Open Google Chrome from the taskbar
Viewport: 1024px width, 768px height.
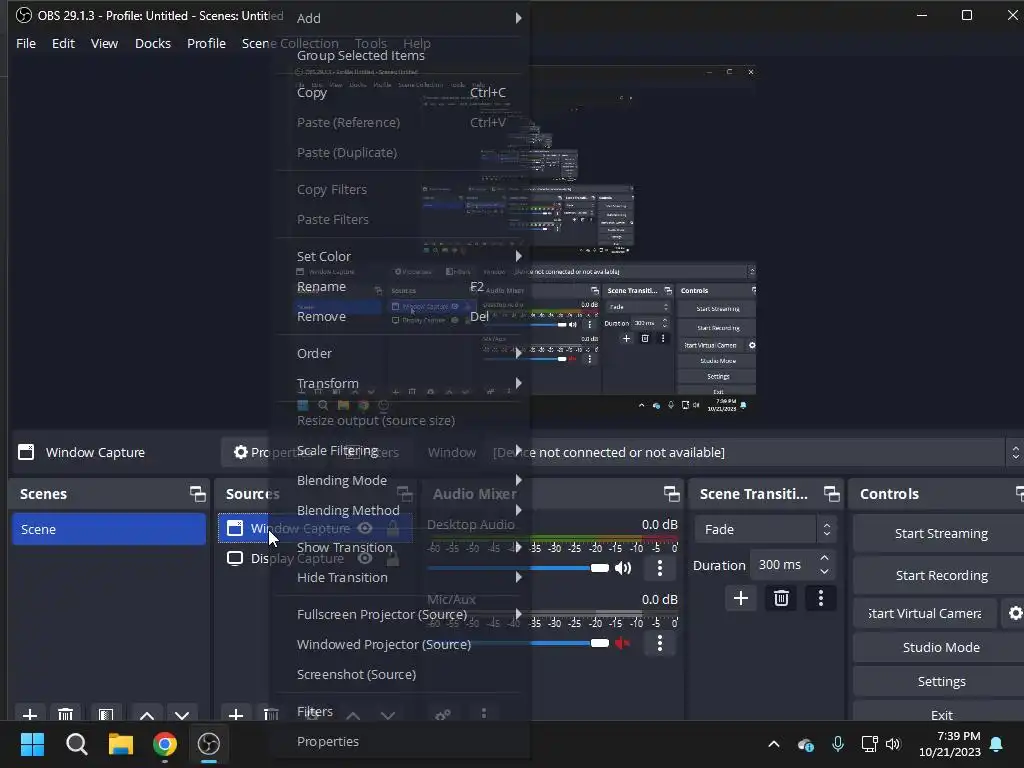coord(165,744)
